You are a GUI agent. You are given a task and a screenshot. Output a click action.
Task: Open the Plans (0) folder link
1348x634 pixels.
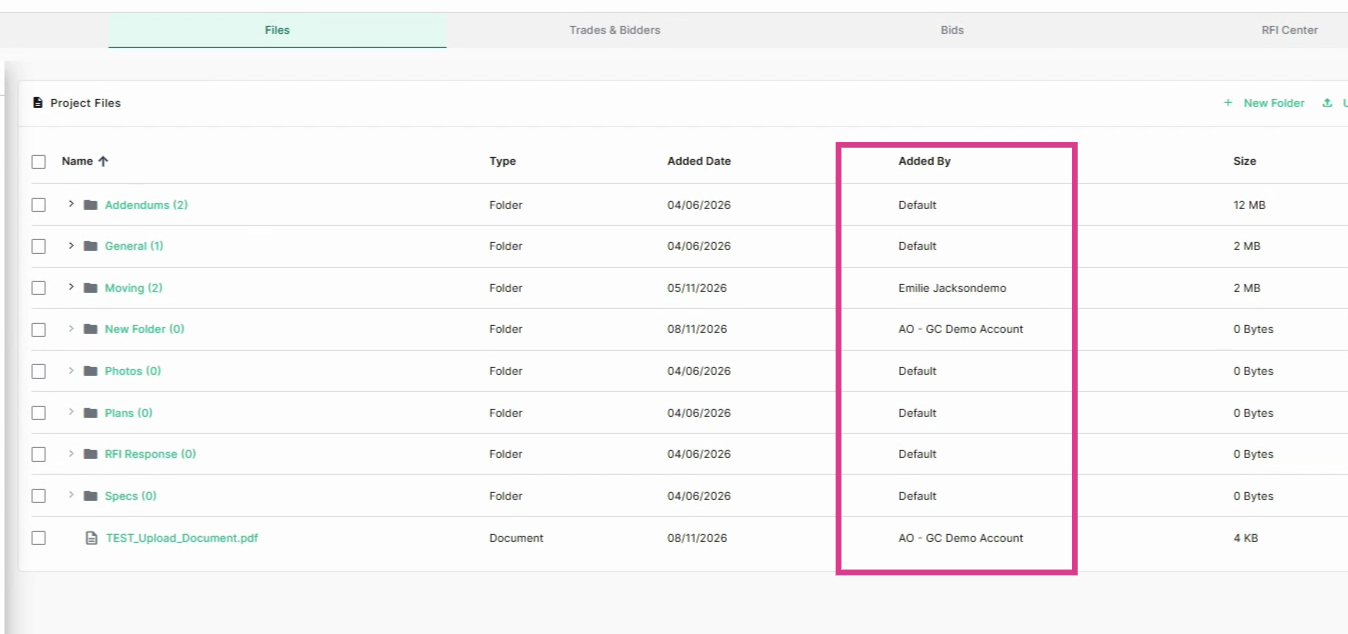tap(129, 413)
